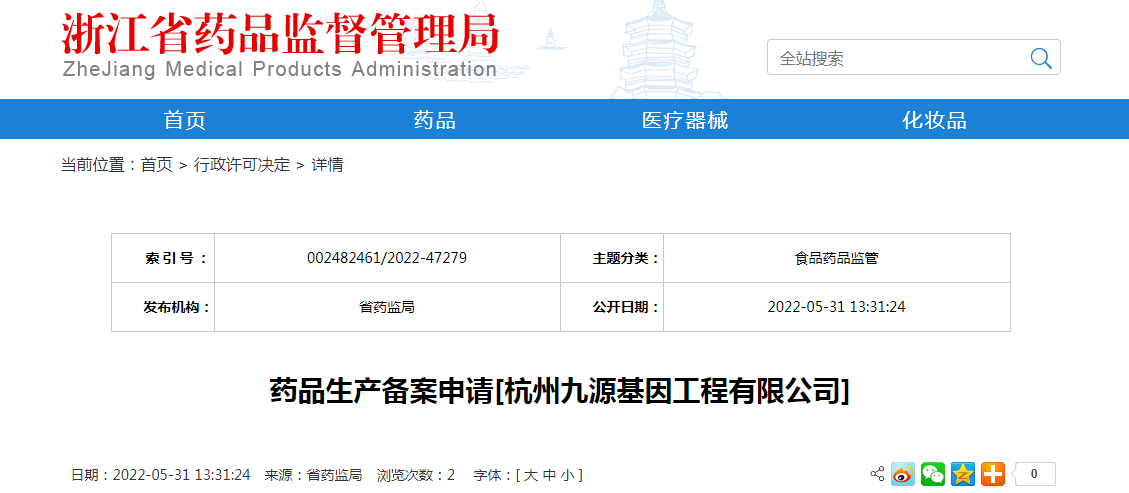Image resolution: width=1129 pixels, height=493 pixels.
Task: Click the 索引号 label cell
Action: pyautogui.click(x=163, y=258)
